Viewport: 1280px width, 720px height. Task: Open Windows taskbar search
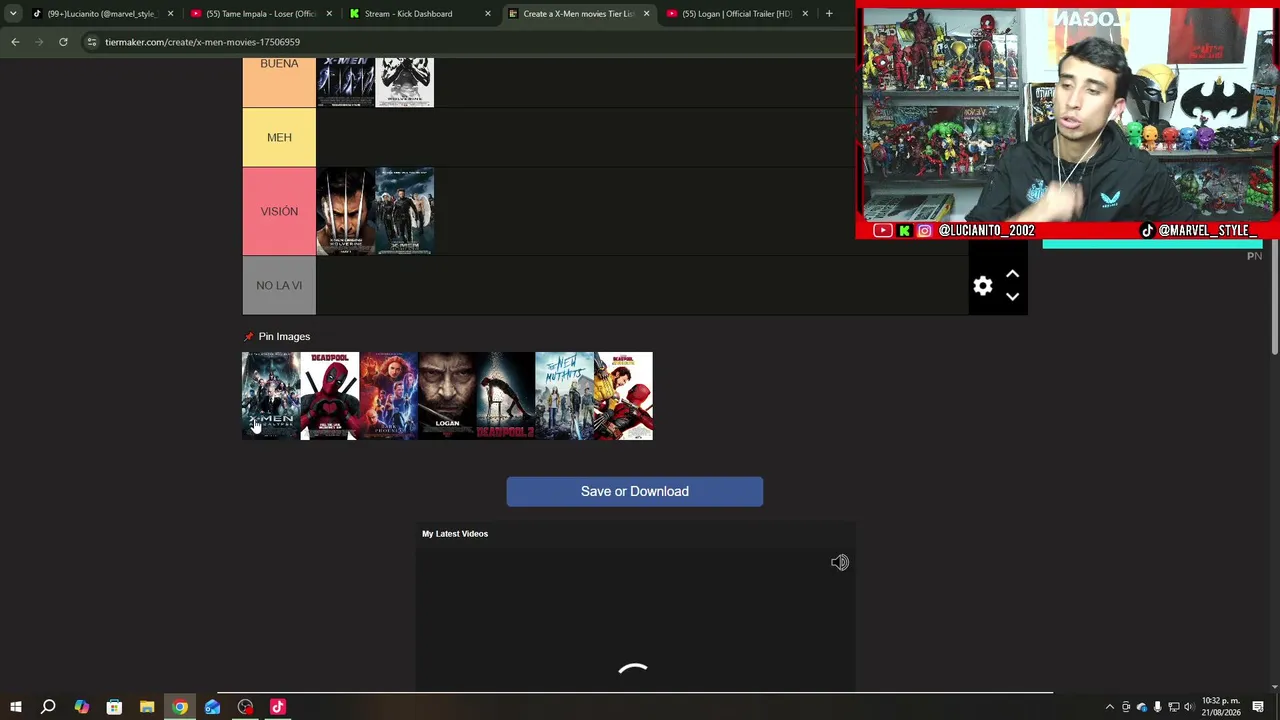pyautogui.click(x=48, y=707)
